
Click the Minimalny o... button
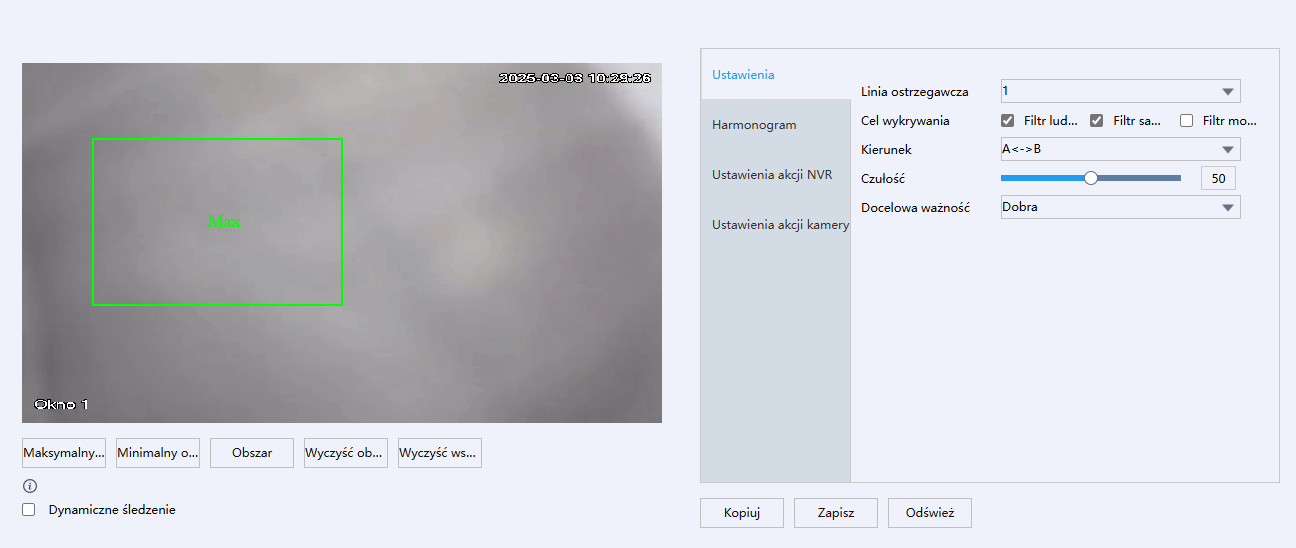pyautogui.click(x=158, y=453)
